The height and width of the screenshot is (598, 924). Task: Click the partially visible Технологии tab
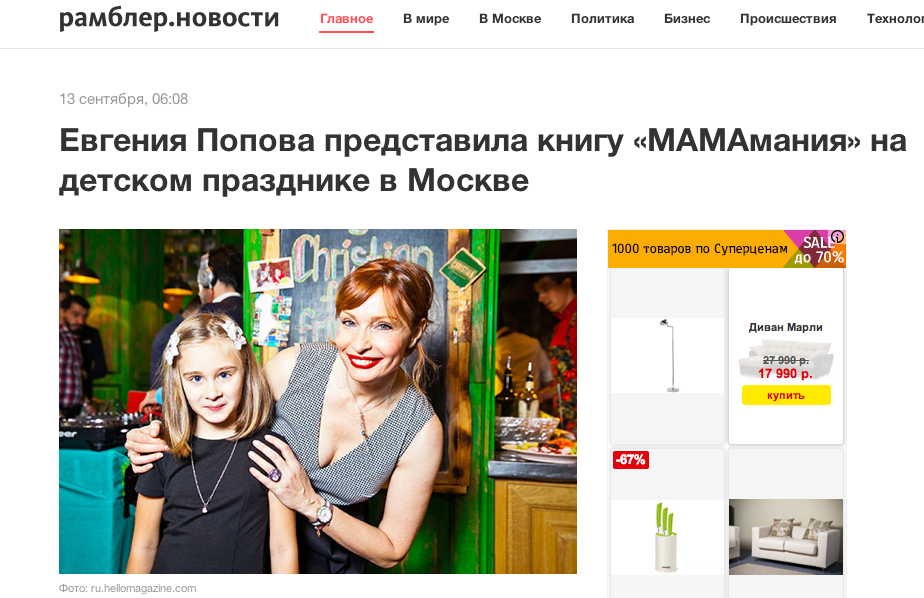tap(895, 19)
